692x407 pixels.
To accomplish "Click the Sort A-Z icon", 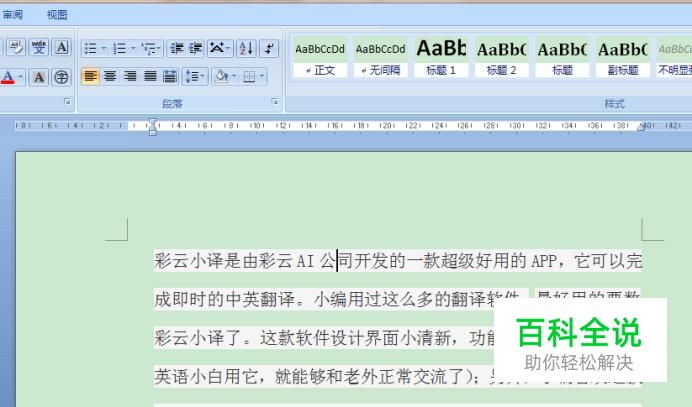I will (246, 48).
